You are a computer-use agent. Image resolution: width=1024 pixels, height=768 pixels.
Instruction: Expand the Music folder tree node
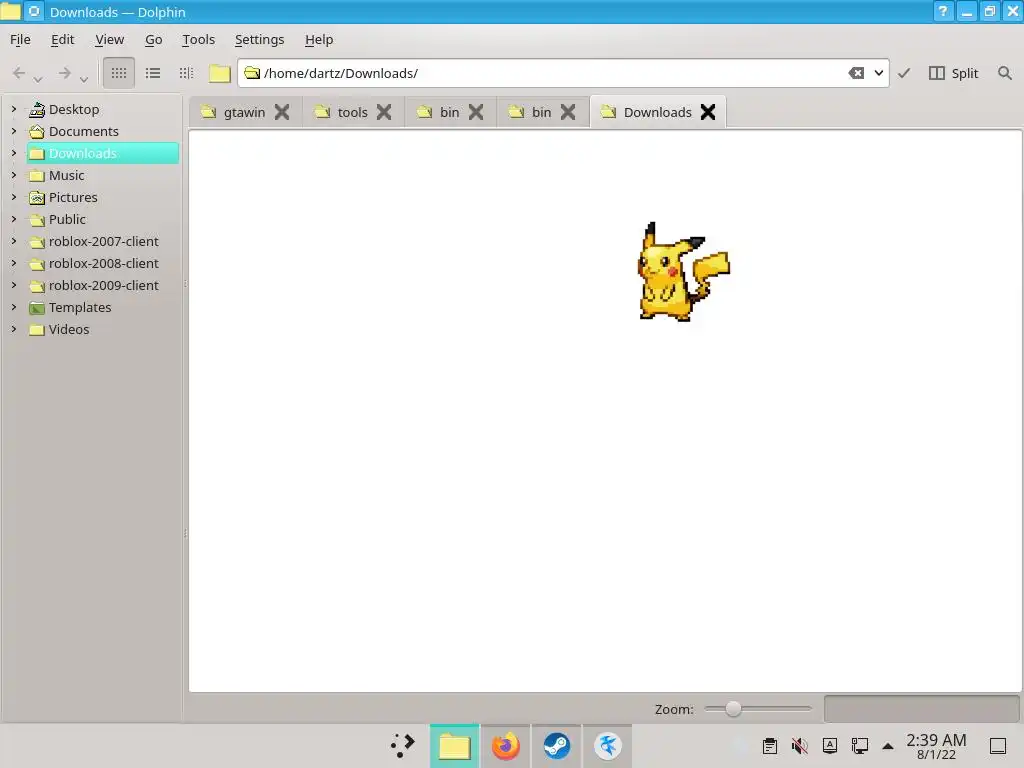click(x=14, y=175)
